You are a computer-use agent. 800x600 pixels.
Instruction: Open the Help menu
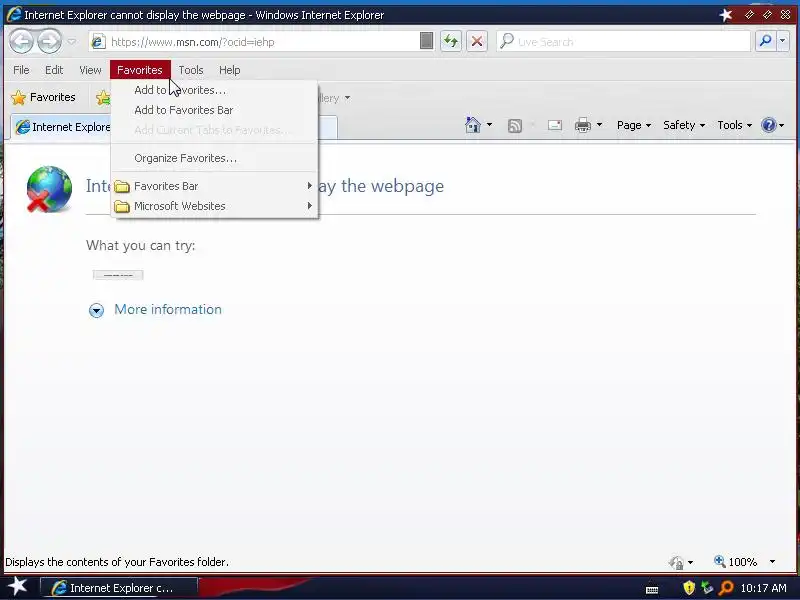tap(230, 70)
